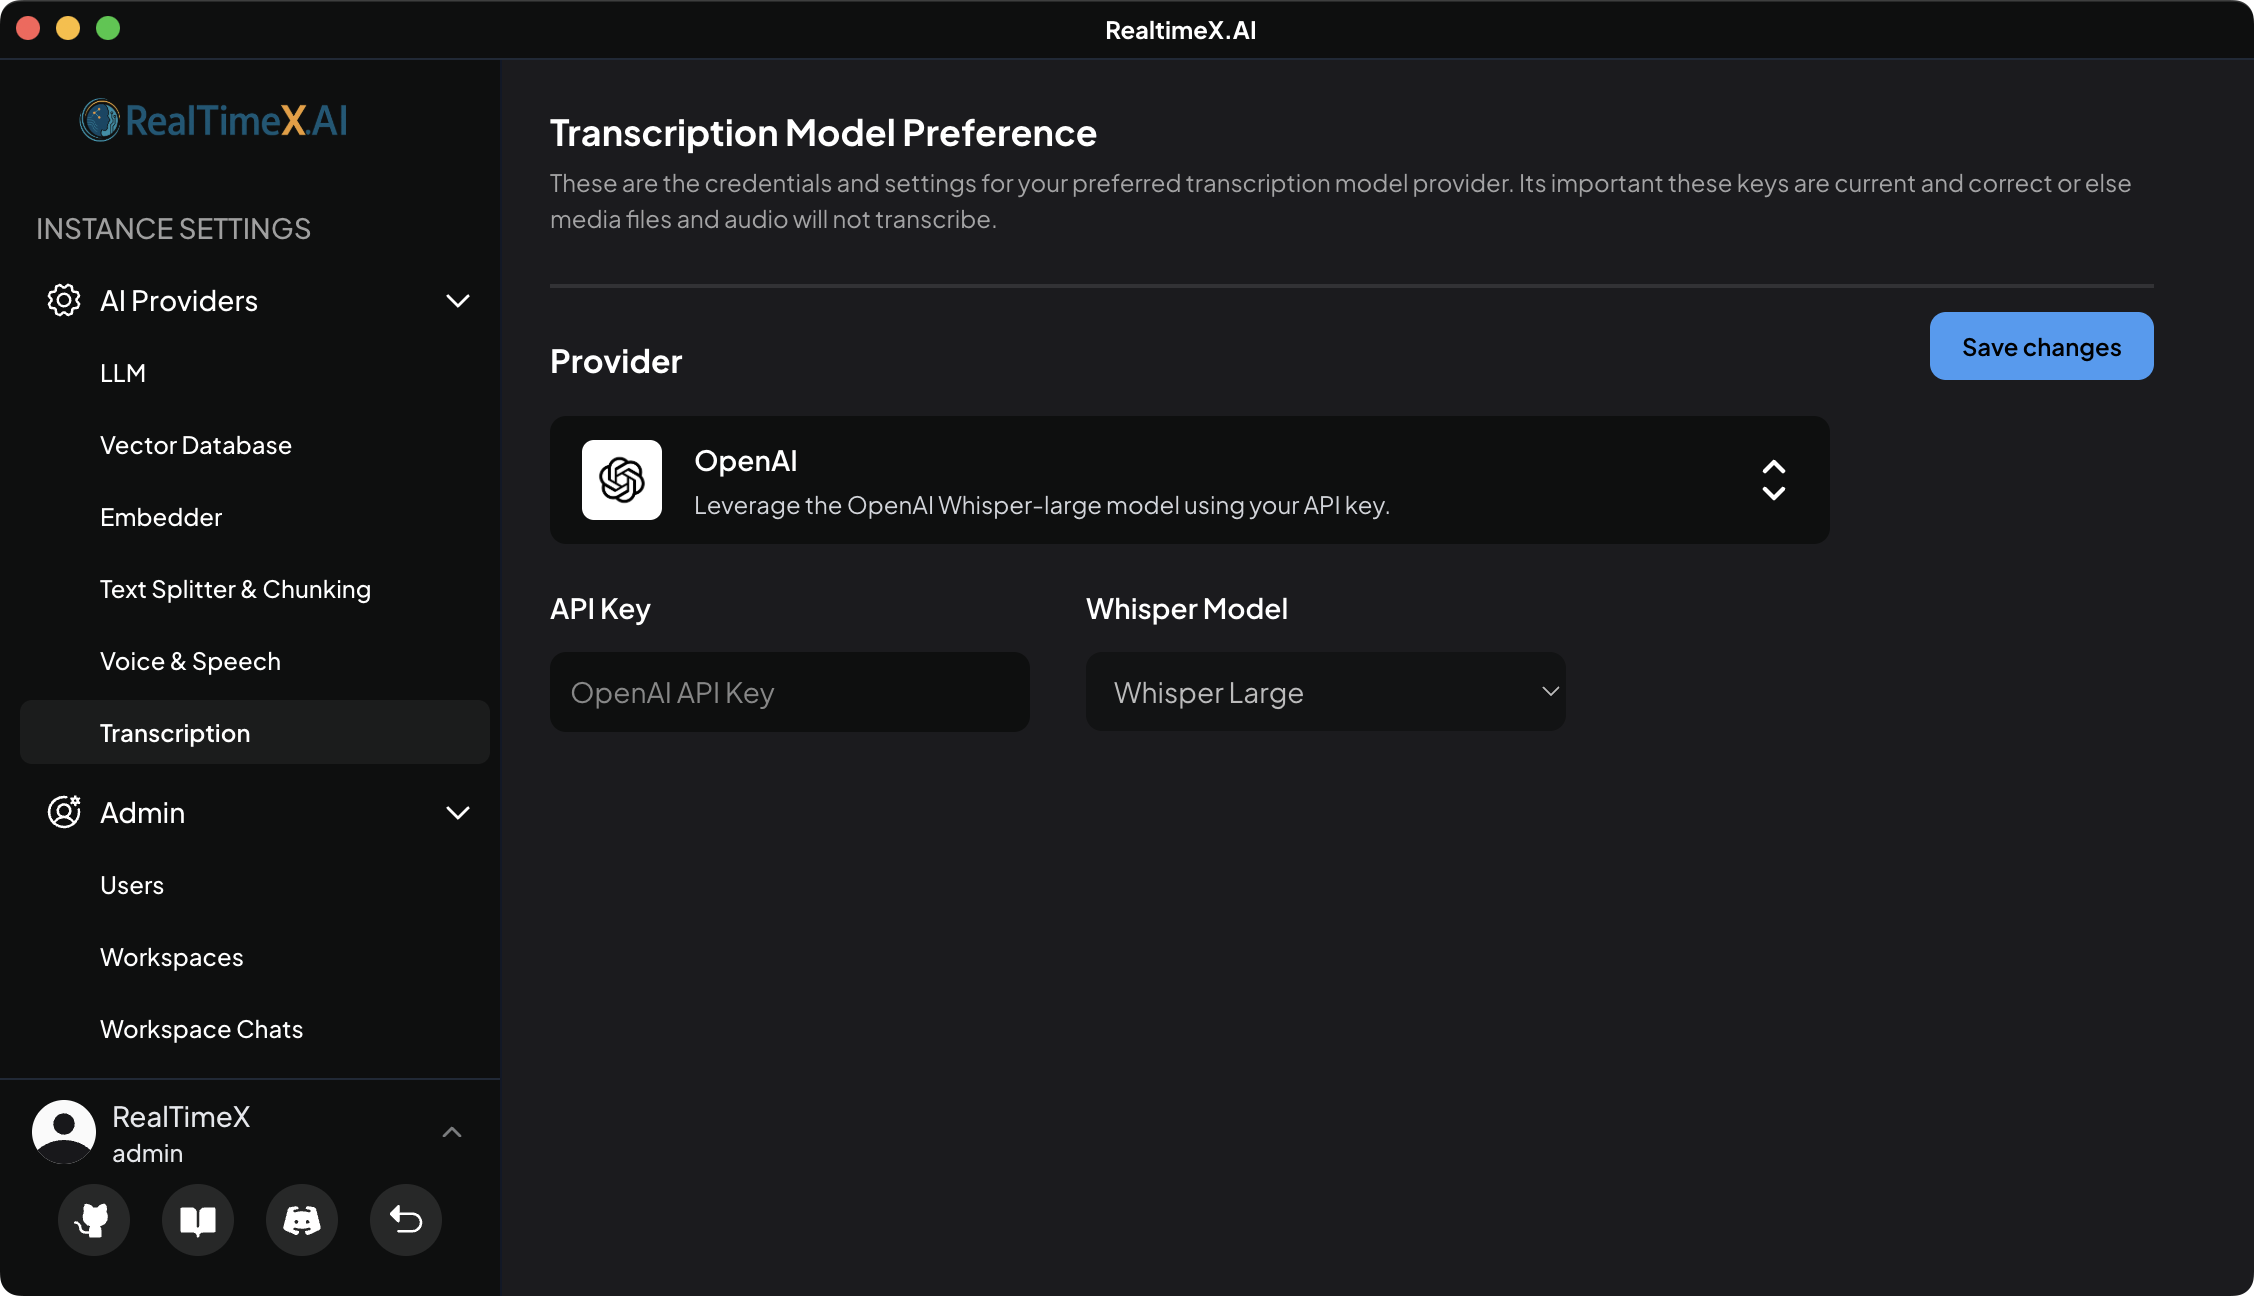
Task: Click the admin profile avatar
Action: point(63,1131)
